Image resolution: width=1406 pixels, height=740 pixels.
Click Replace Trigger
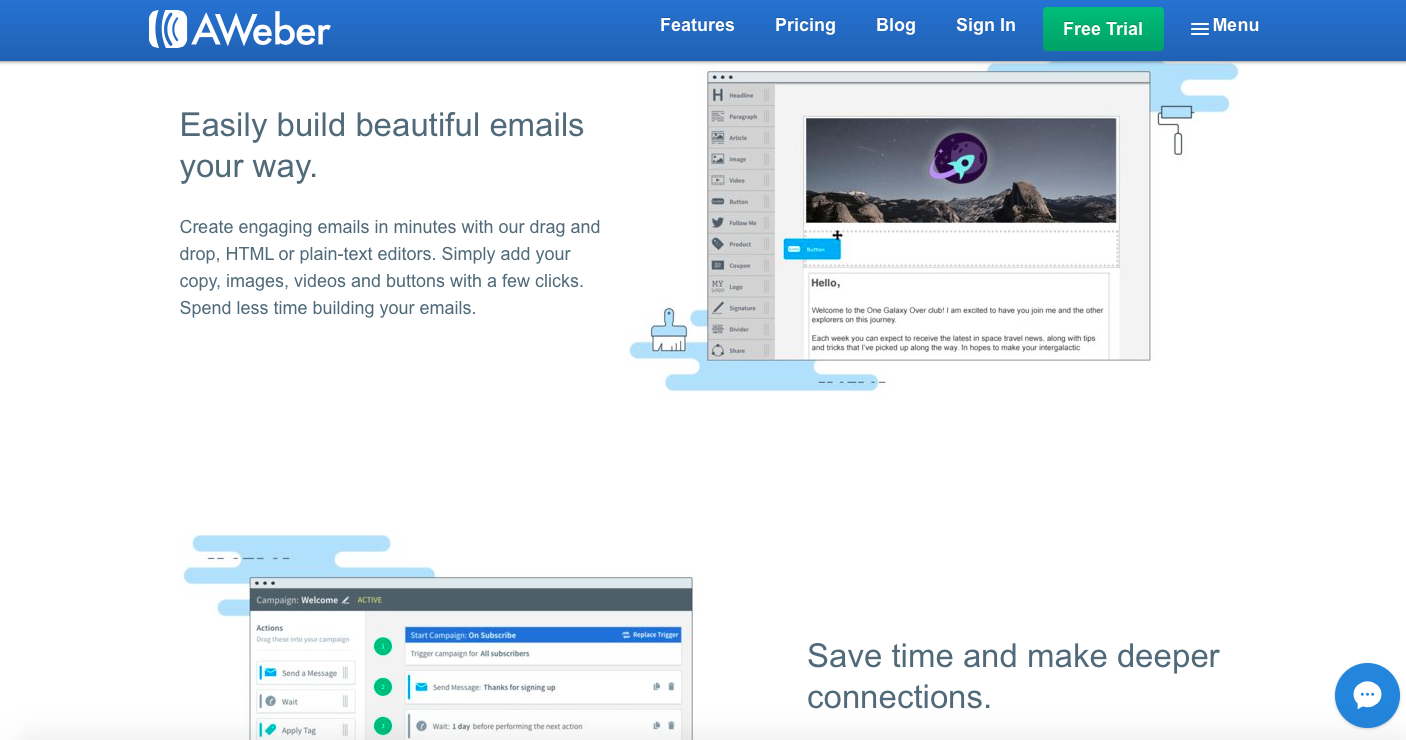pos(650,635)
